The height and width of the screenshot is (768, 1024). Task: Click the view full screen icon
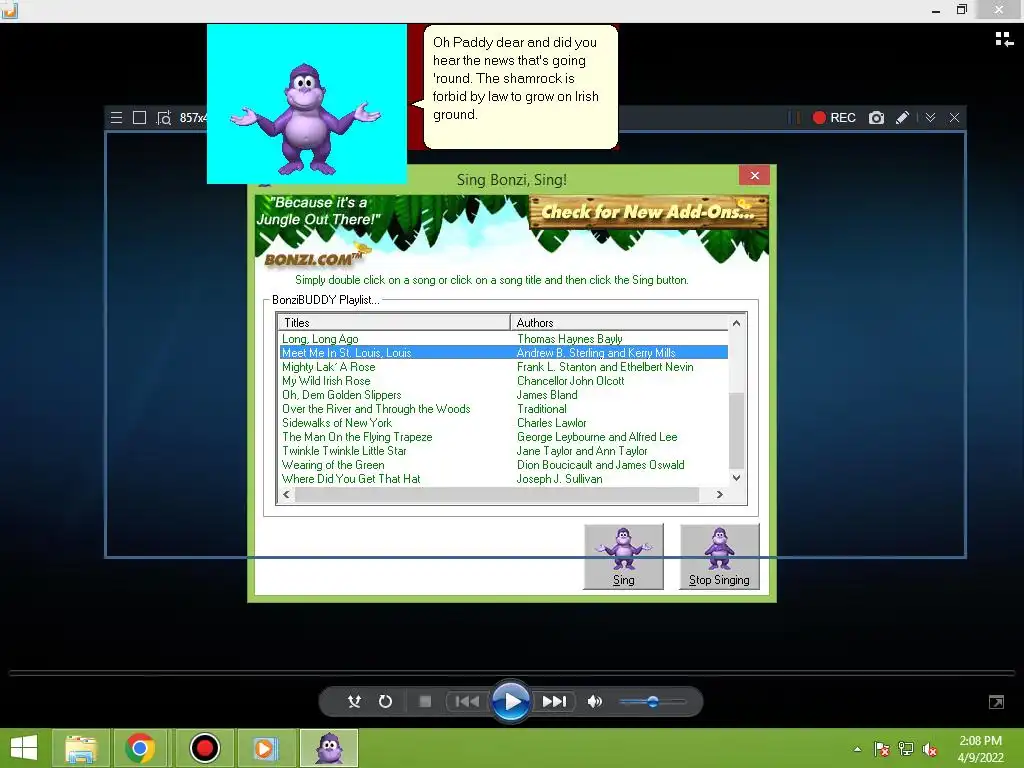coord(997,702)
